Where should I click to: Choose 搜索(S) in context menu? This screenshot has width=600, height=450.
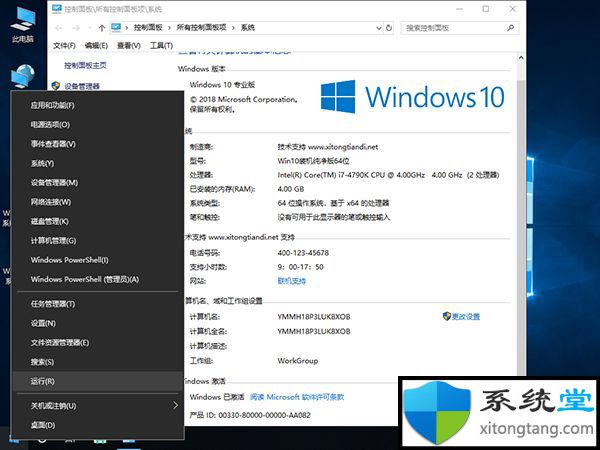[x=98, y=362]
